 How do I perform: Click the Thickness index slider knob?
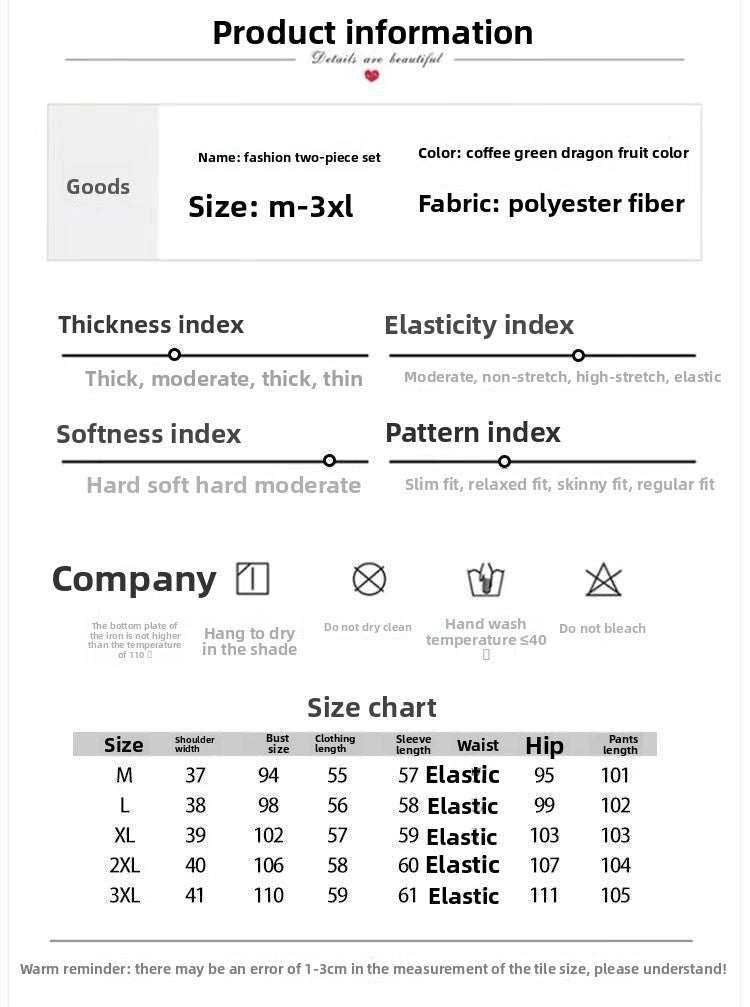tap(175, 355)
